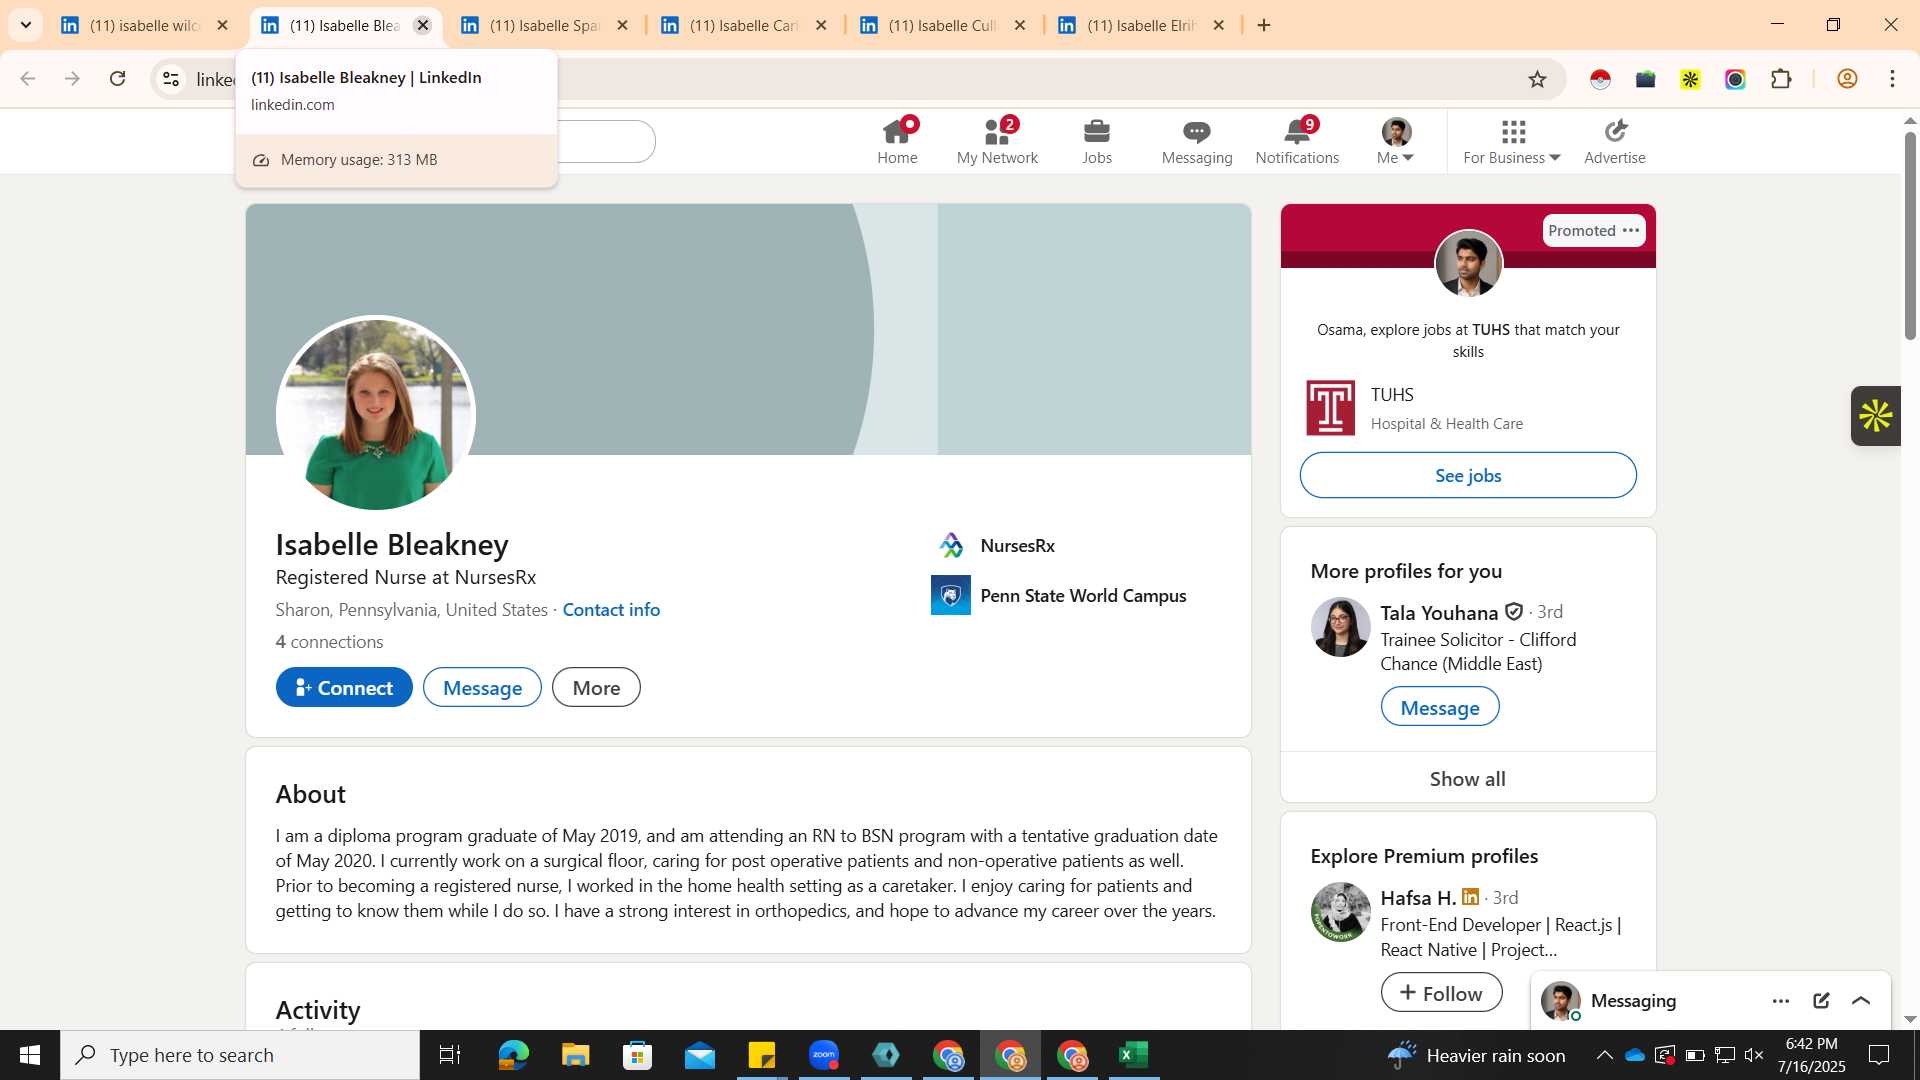1920x1080 pixels.
Task: Switch to the Isabelle Elrih tab
Action: 1141,25
